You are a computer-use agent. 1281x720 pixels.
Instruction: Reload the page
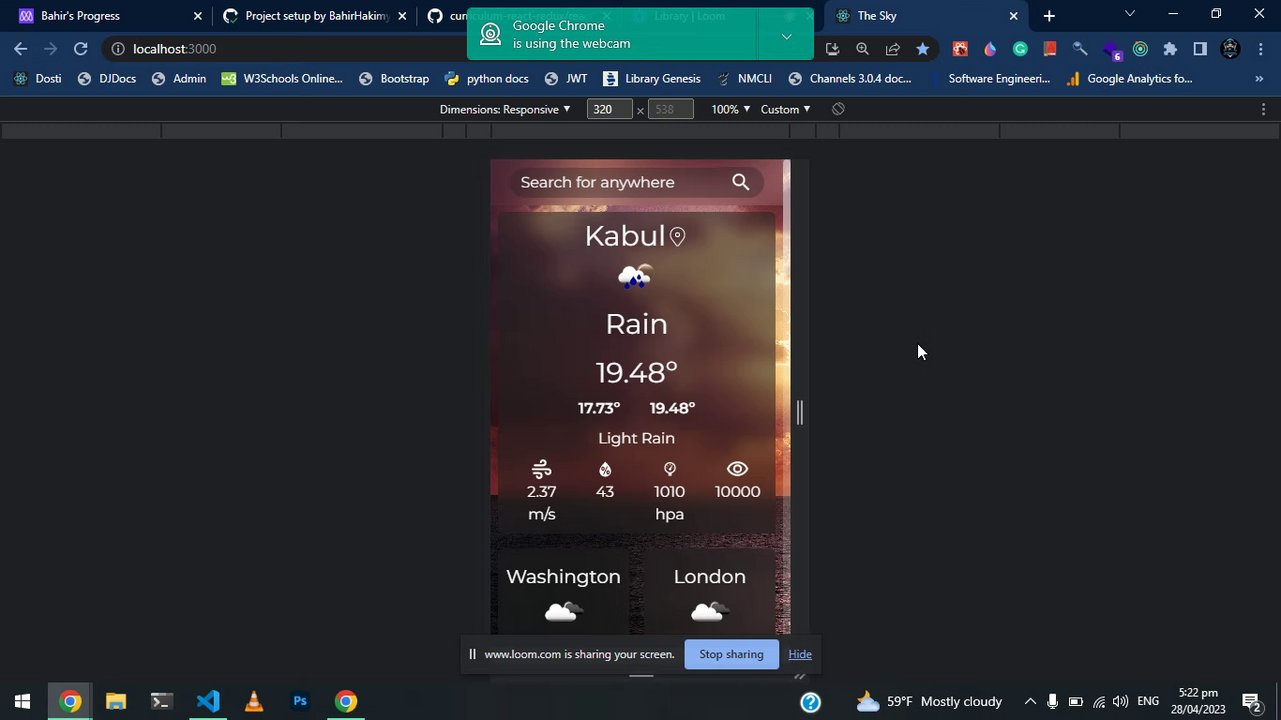[x=80, y=49]
